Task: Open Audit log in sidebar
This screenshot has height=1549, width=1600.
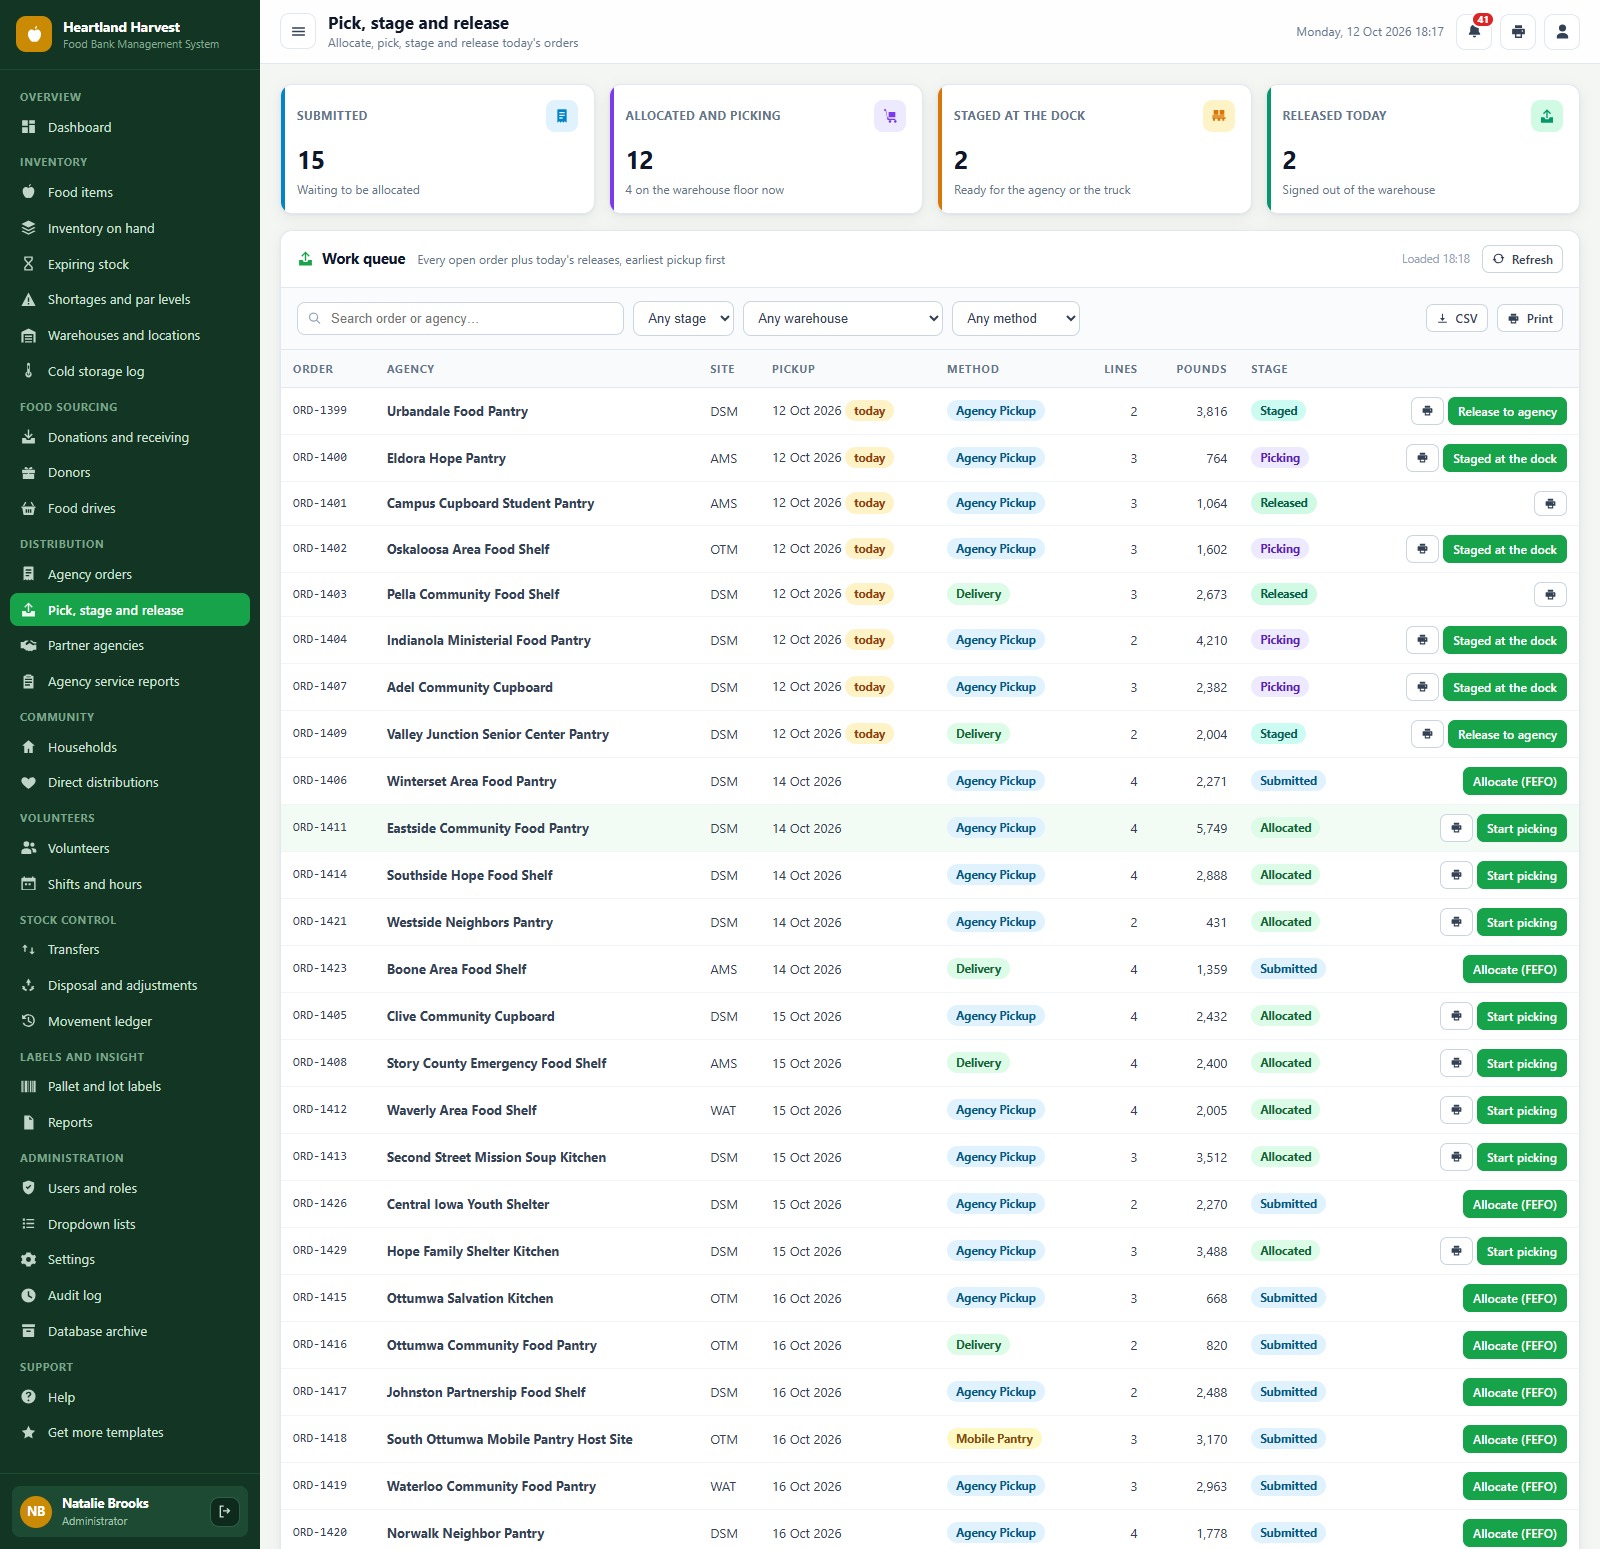Action: pos(130,1295)
